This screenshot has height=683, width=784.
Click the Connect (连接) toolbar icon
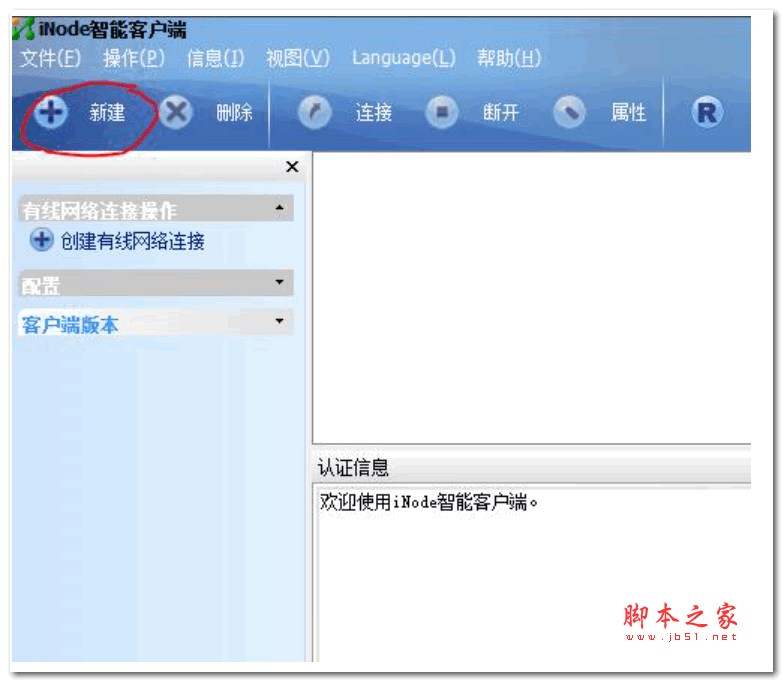click(x=315, y=113)
